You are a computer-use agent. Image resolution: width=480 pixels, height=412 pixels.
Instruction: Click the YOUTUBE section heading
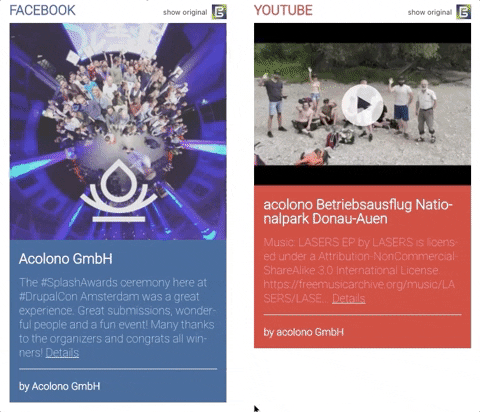[x=283, y=10]
